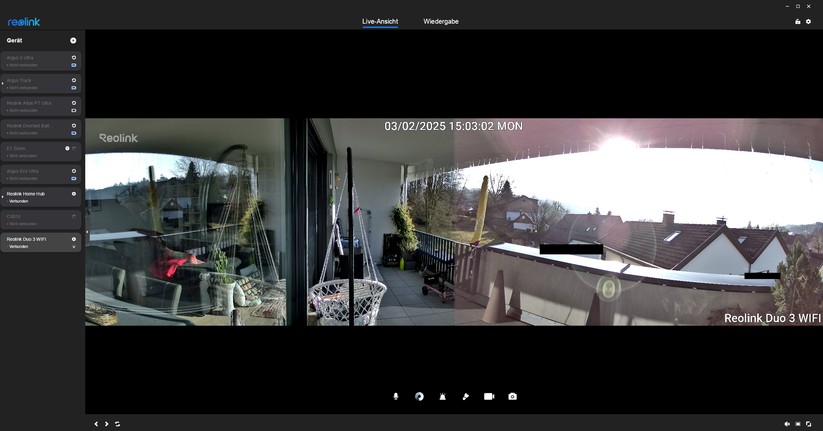This screenshot has height=431, width=823.
Task: Click the loading refresh icon on E1 Zoom row
Action: (x=74, y=149)
